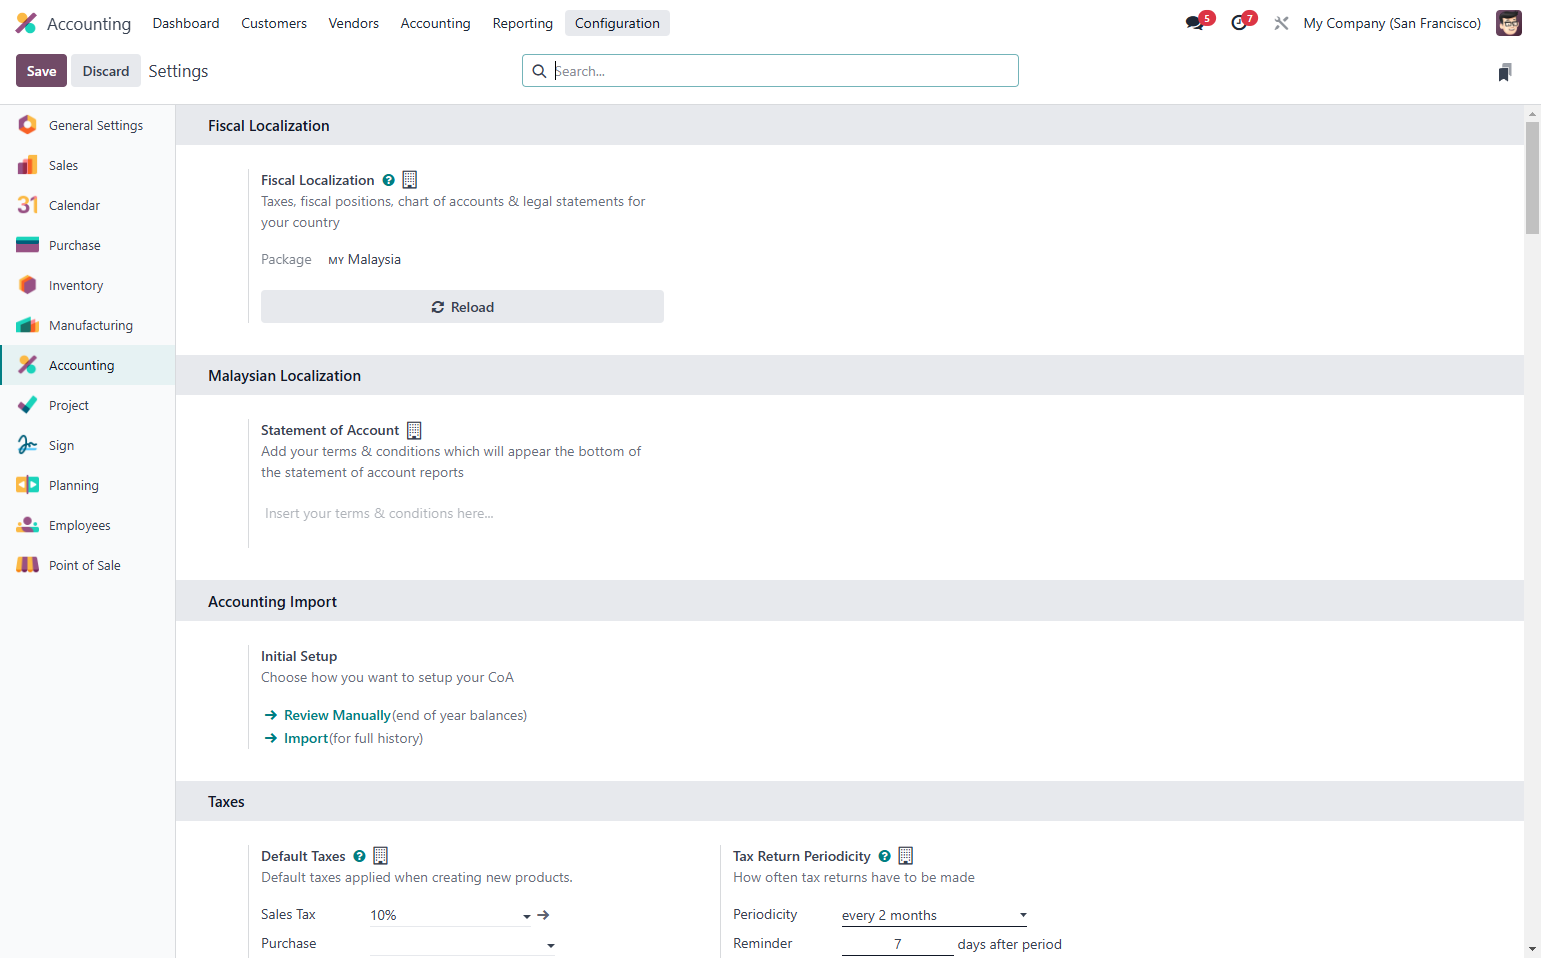Image resolution: width=1541 pixels, height=958 pixels.
Task: Click help icon beside Tax Return Periodicity
Action: click(x=884, y=856)
